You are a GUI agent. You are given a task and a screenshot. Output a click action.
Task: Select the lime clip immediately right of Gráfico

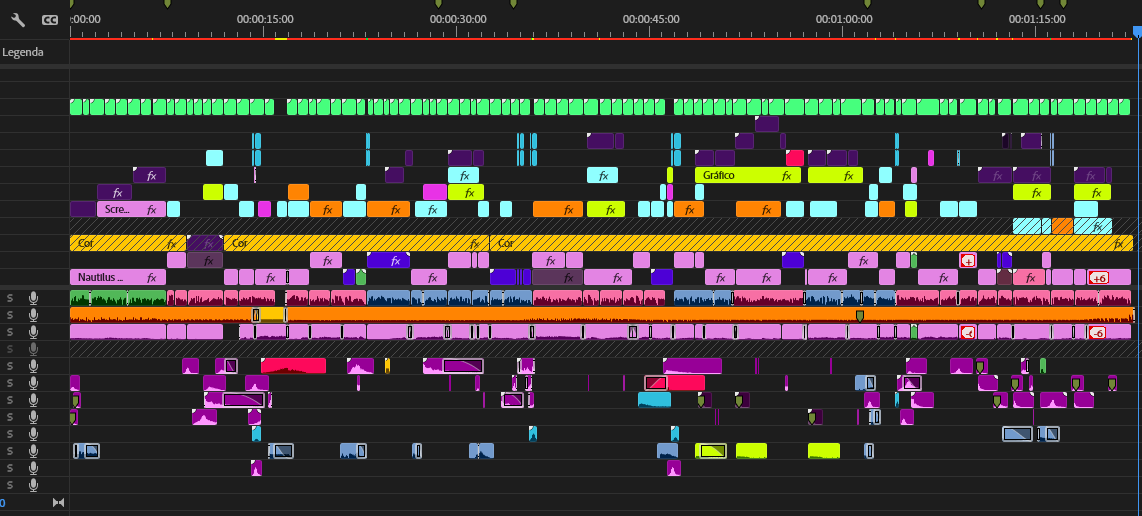point(835,175)
